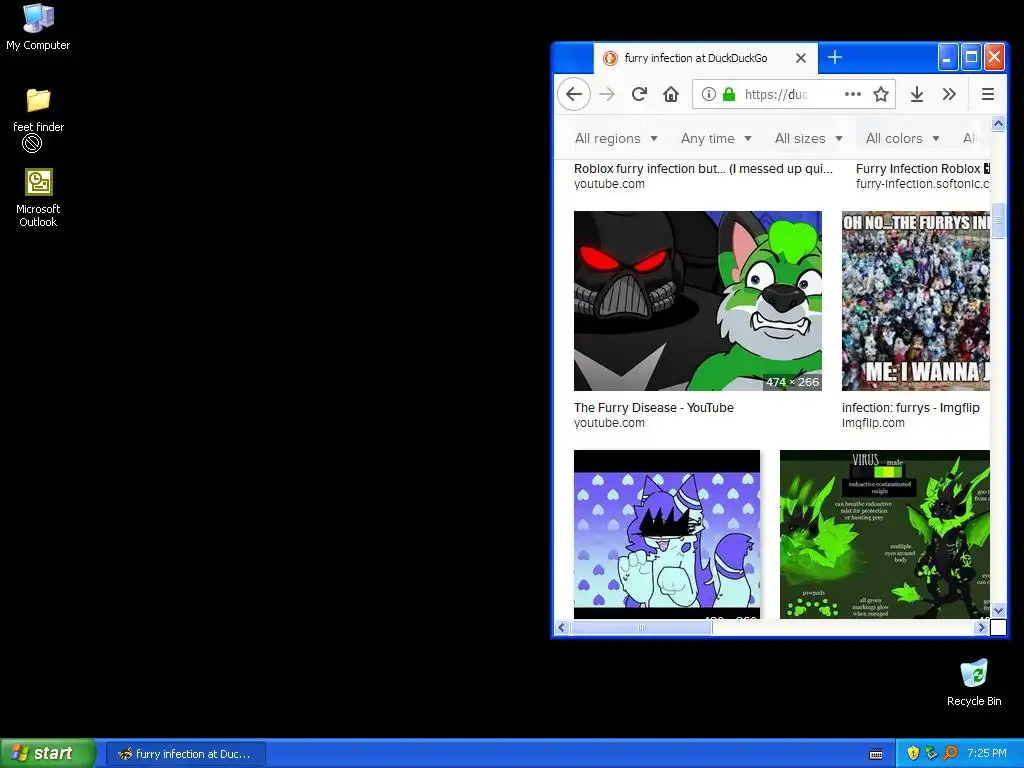Maximize the Firefox window
The height and width of the screenshot is (768, 1024).
point(971,57)
